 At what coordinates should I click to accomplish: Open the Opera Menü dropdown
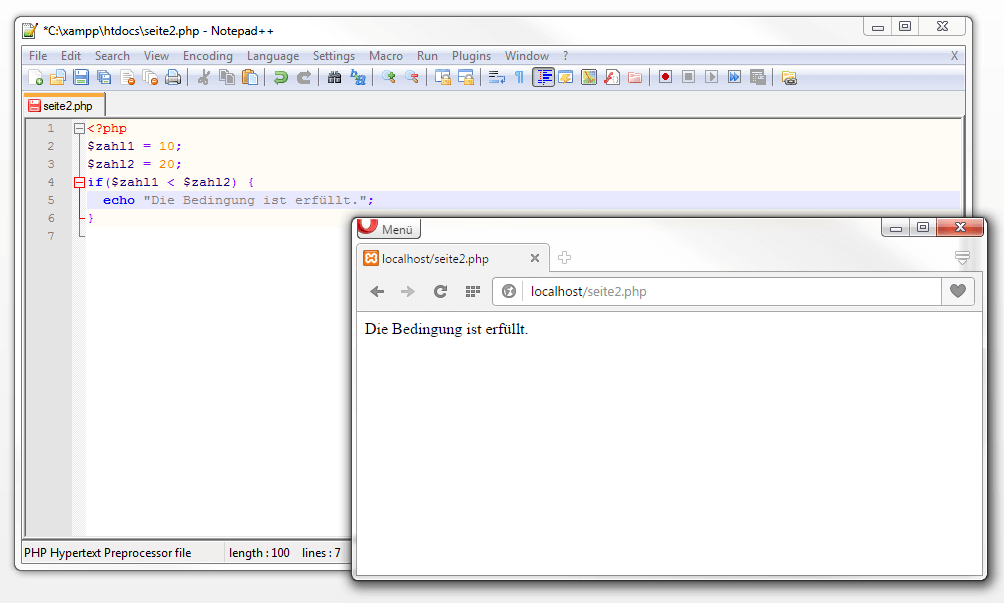point(389,229)
